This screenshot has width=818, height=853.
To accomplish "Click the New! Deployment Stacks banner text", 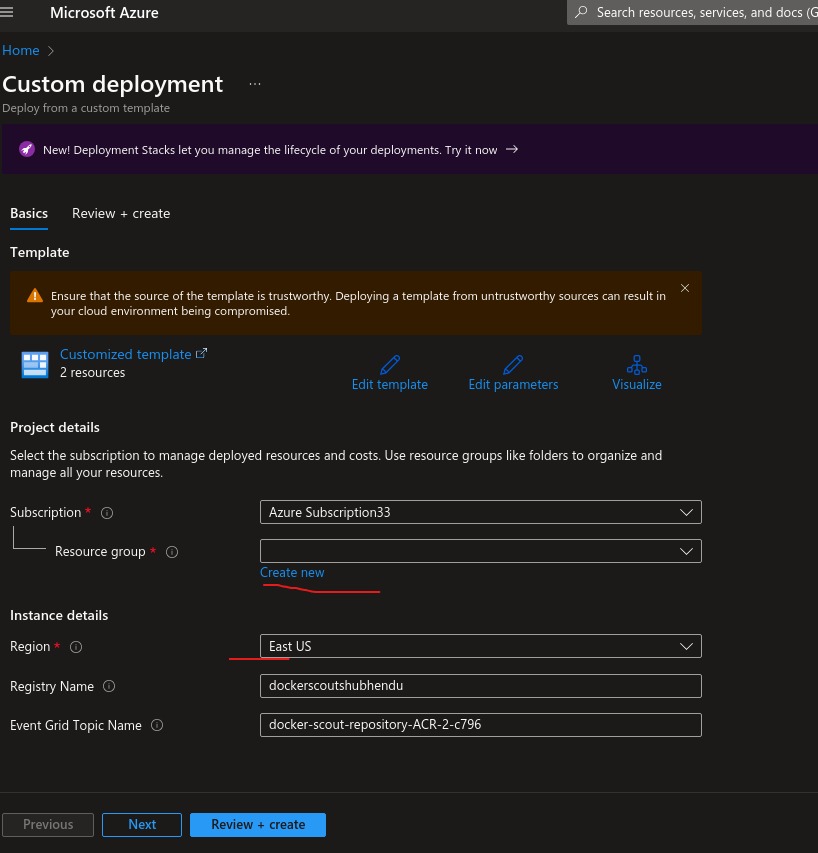I will coord(270,150).
